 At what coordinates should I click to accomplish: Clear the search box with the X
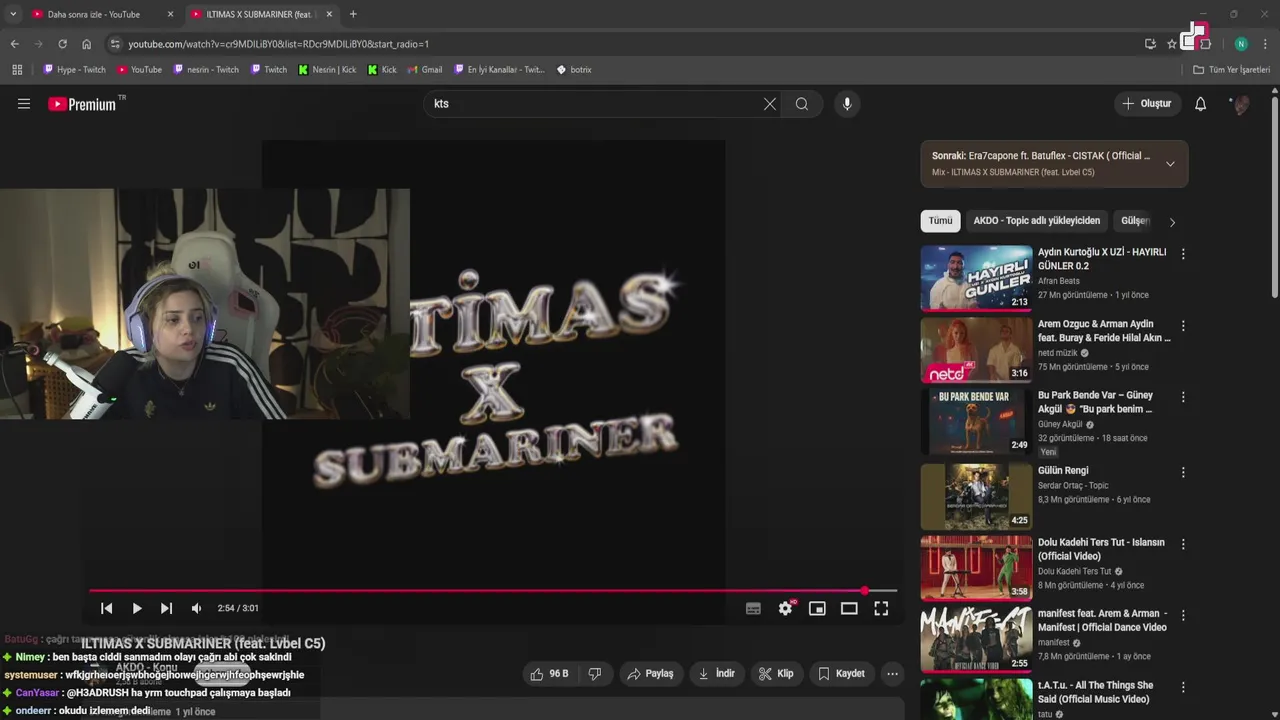(770, 104)
